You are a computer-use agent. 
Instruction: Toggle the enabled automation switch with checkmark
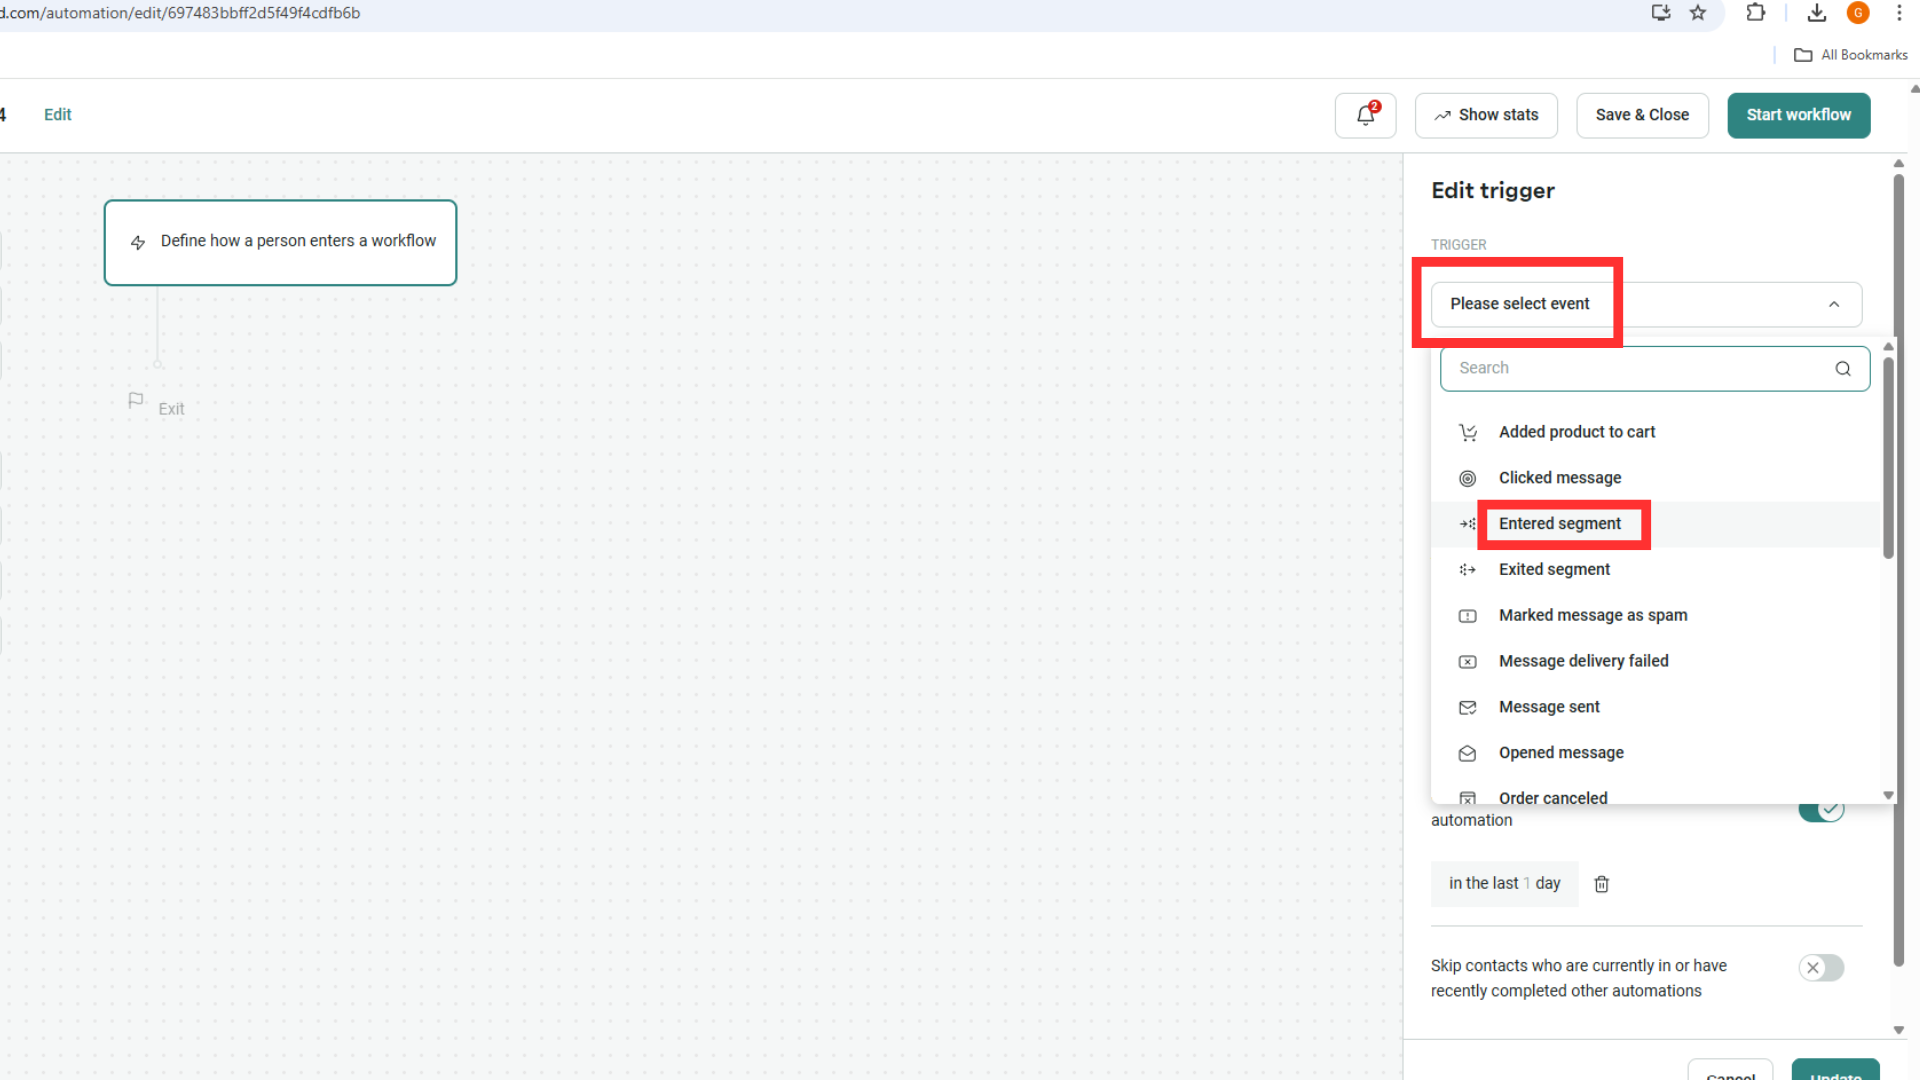[1821, 811]
